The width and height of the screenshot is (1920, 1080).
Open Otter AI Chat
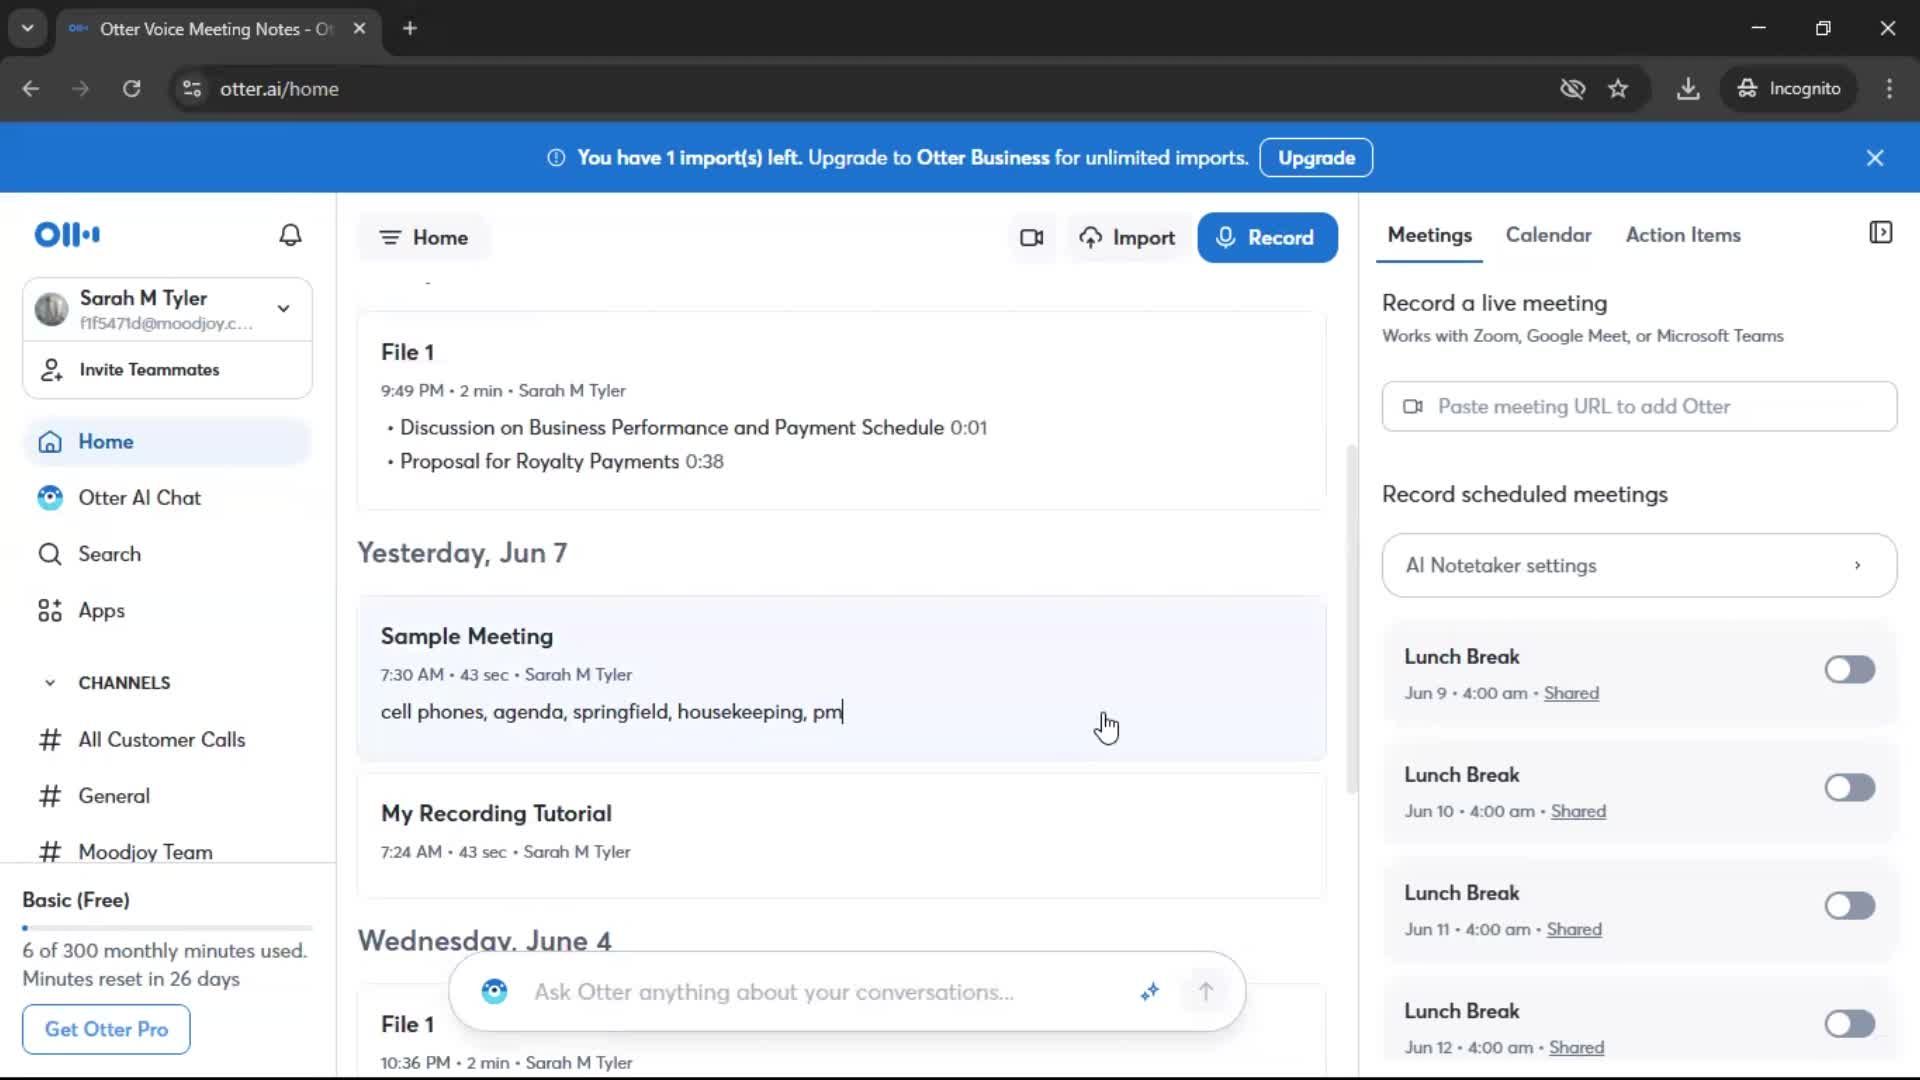point(167,498)
